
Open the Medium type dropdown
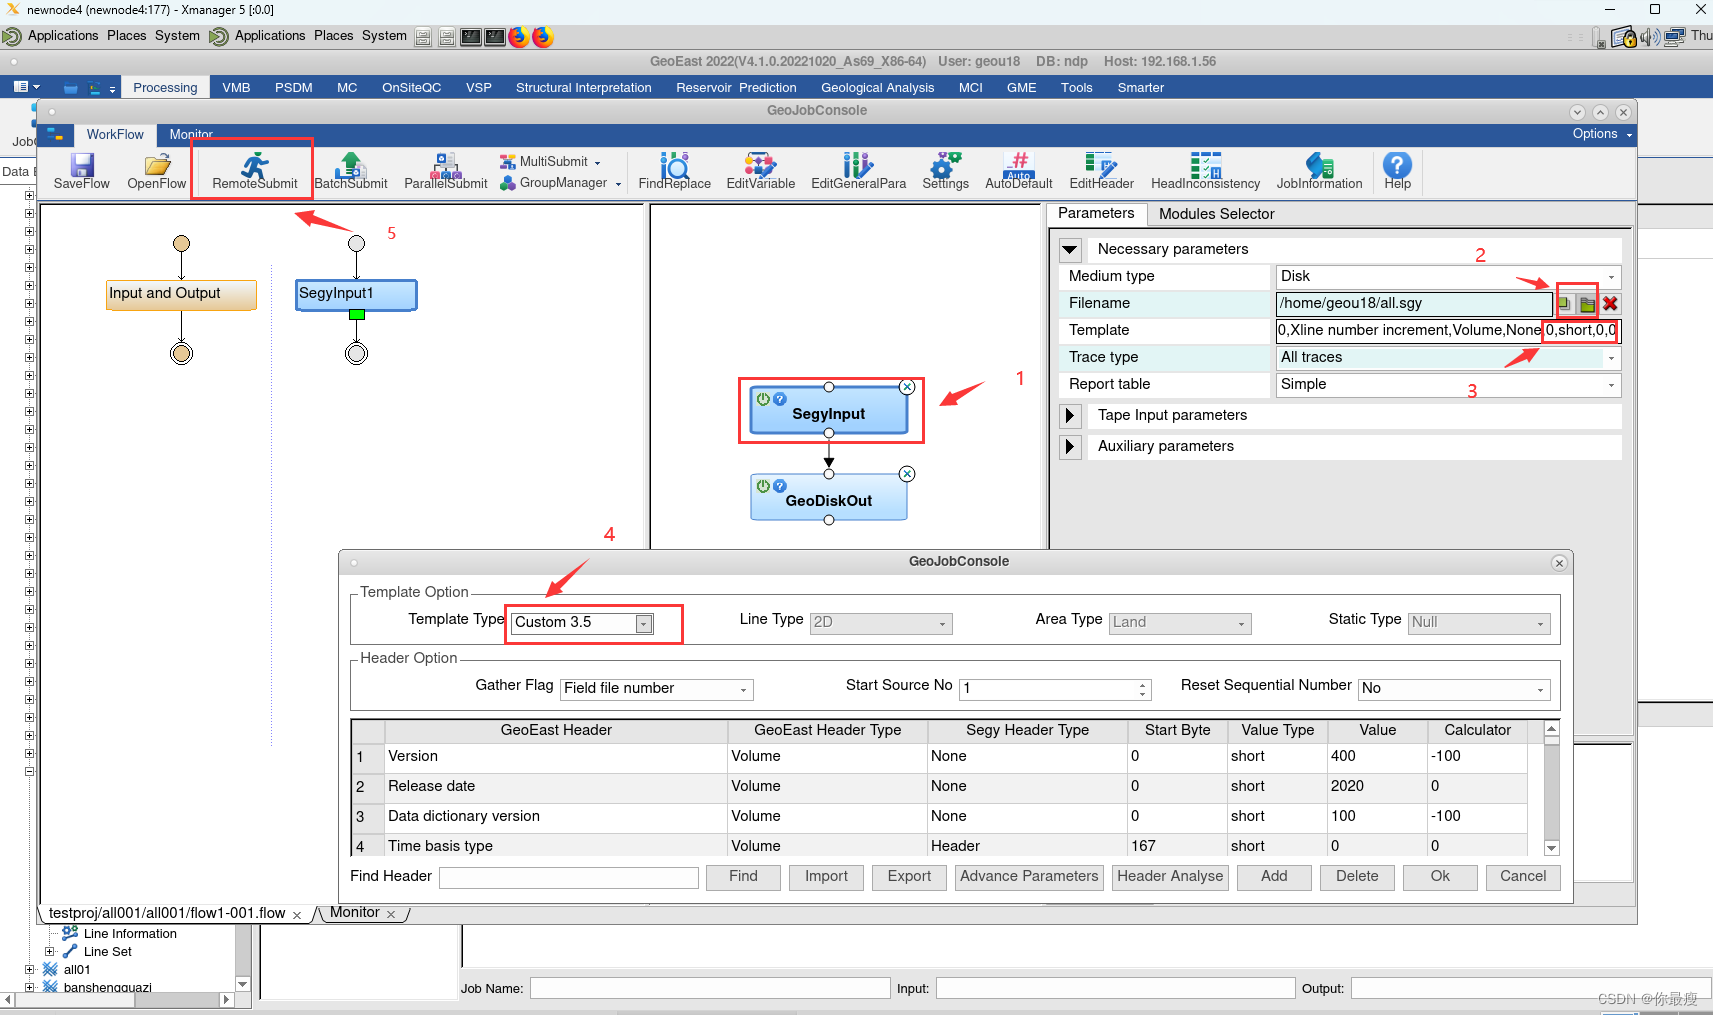pyautogui.click(x=1611, y=277)
